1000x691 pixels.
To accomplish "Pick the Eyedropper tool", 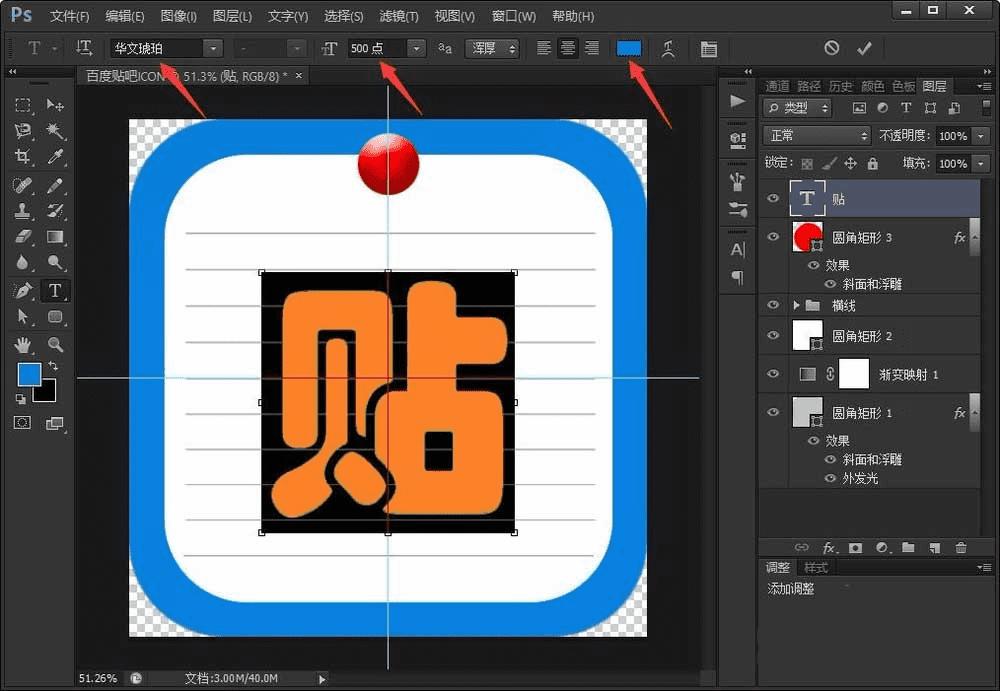I will [x=55, y=156].
